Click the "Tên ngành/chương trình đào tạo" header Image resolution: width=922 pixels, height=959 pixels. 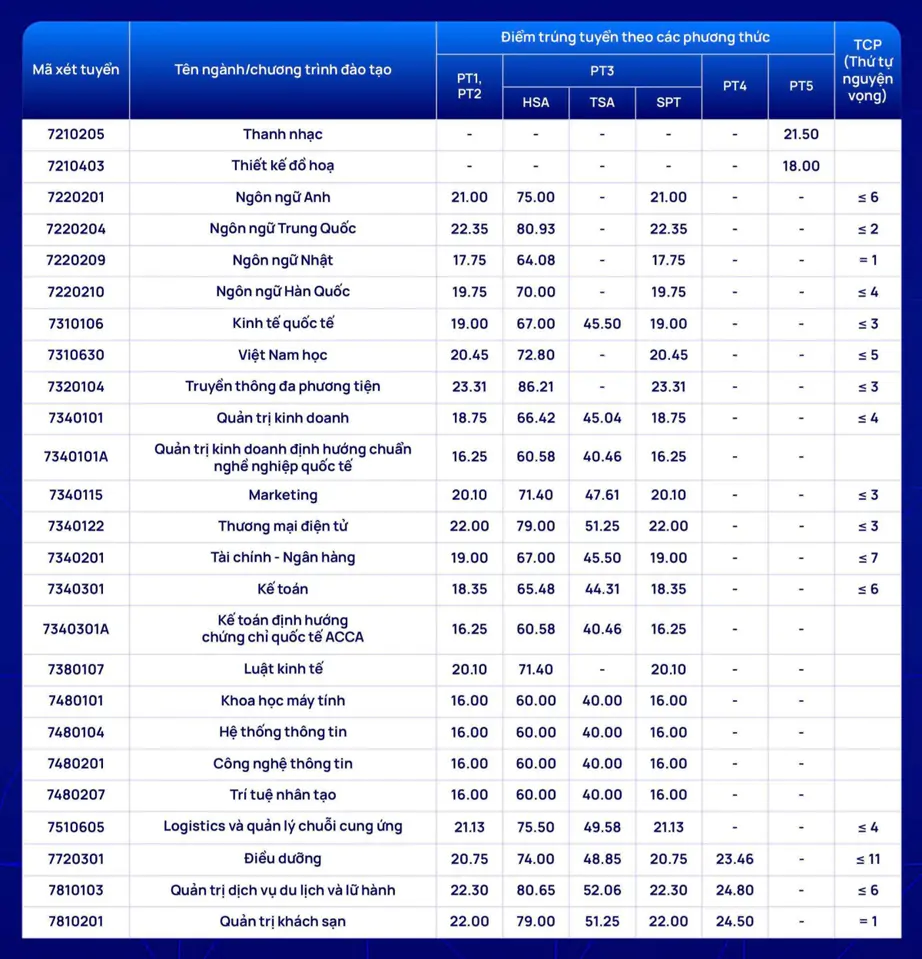[x=282, y=70]
